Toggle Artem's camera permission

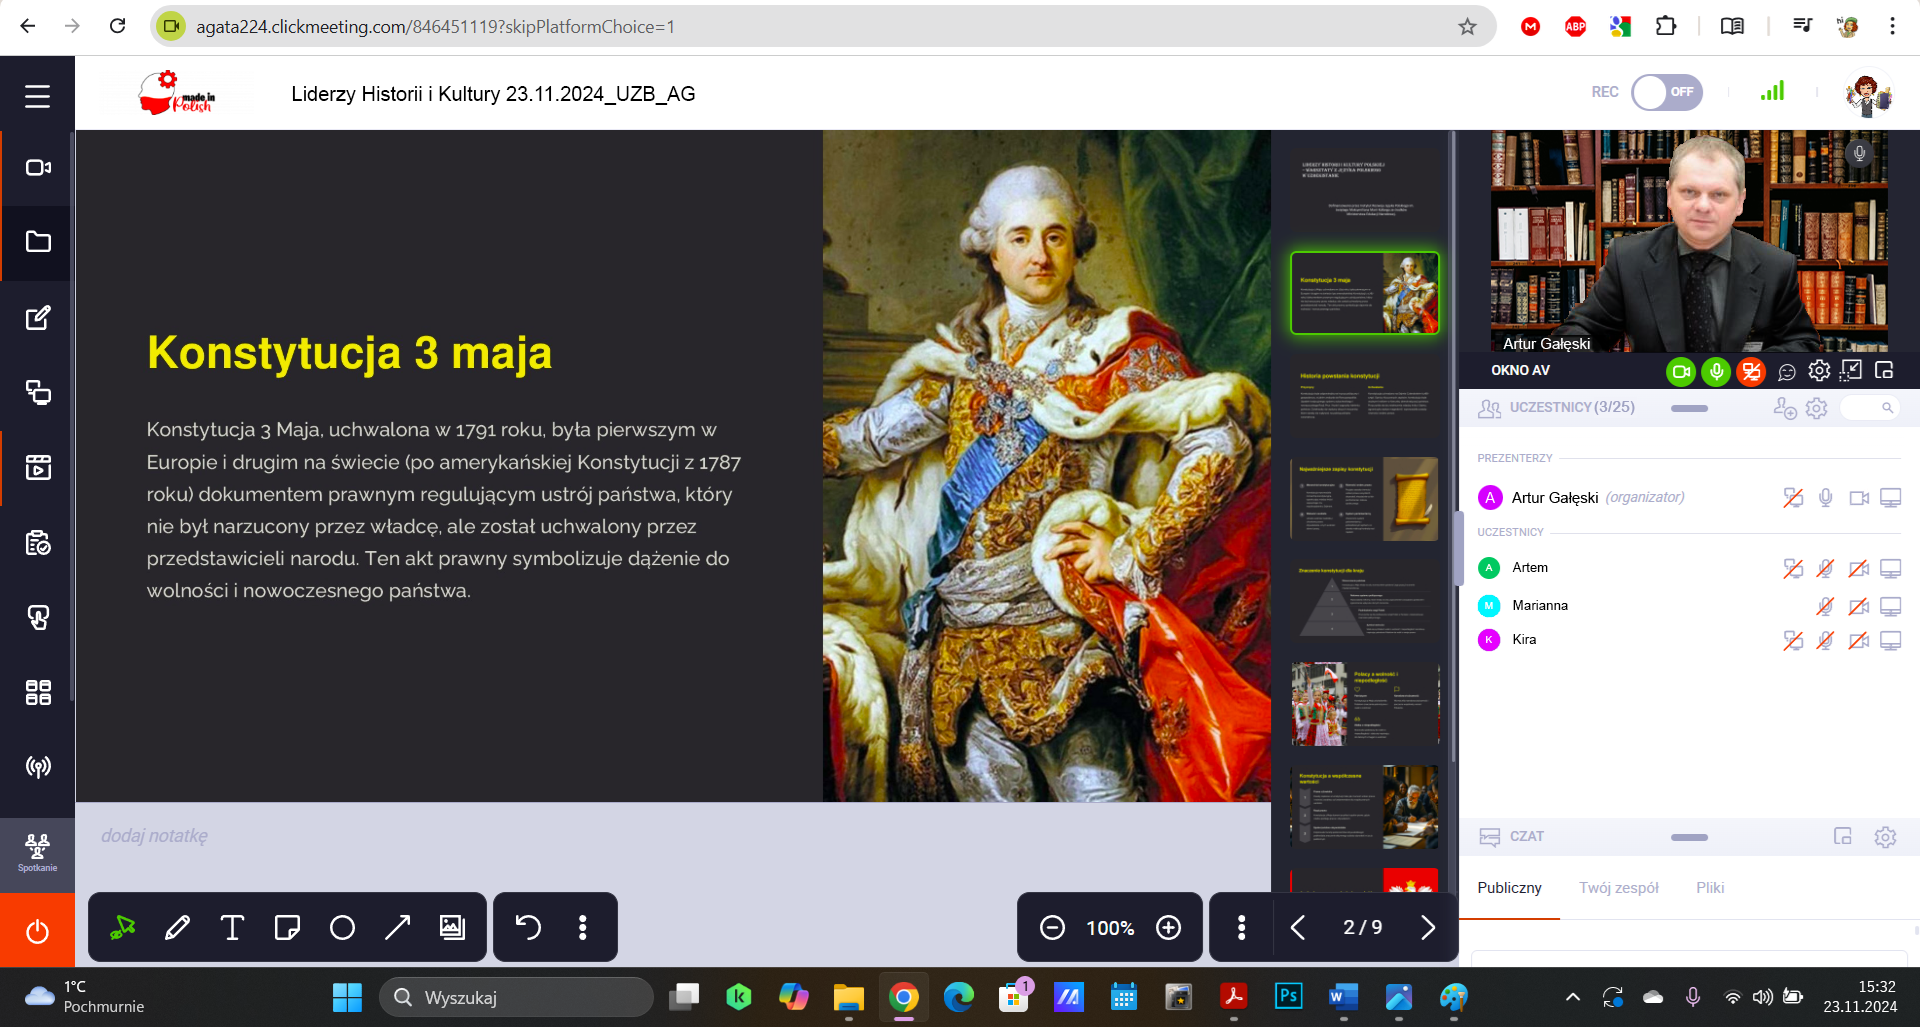[x=1859, y=568]
